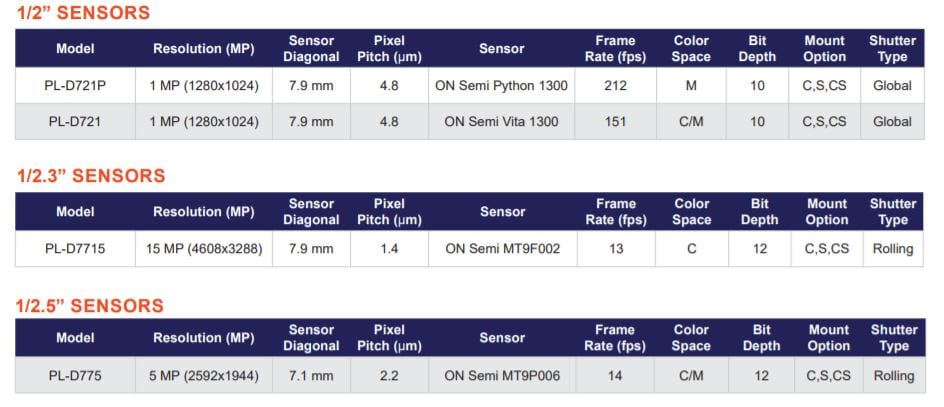
Task: Click the ON Semi Python 1300 sensor cell
Action: coord(501,86)
